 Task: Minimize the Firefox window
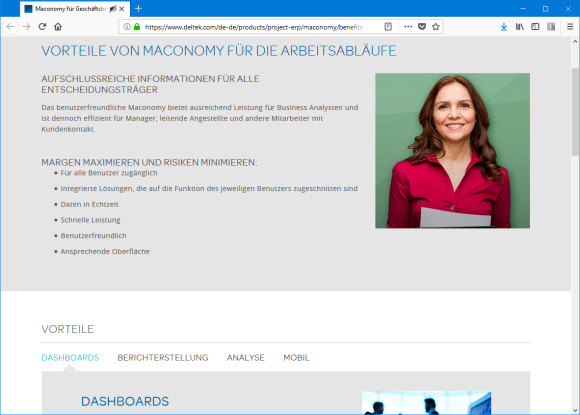pyautogui.click(x=523, y=9)
